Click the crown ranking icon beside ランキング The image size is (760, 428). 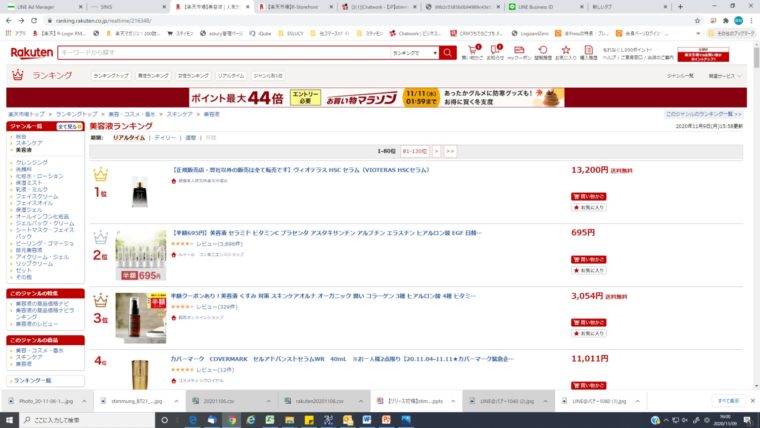tap(16, 75)
